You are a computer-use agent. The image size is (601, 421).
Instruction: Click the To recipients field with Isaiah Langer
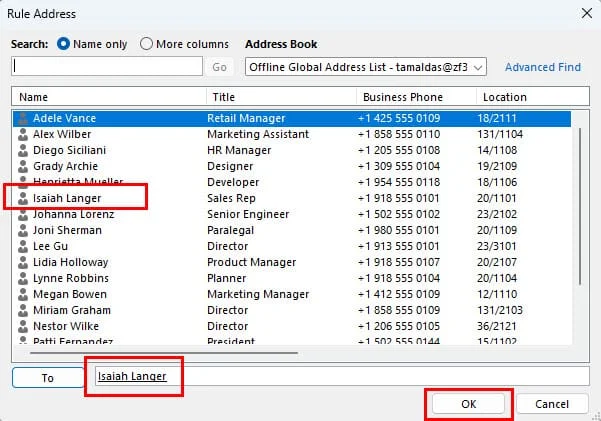(342, 377)
